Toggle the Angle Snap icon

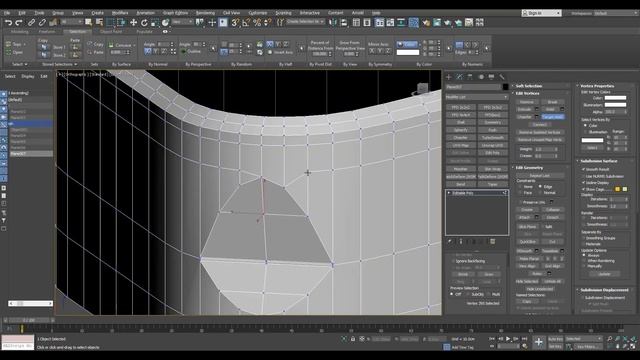(x=246, y=23)
